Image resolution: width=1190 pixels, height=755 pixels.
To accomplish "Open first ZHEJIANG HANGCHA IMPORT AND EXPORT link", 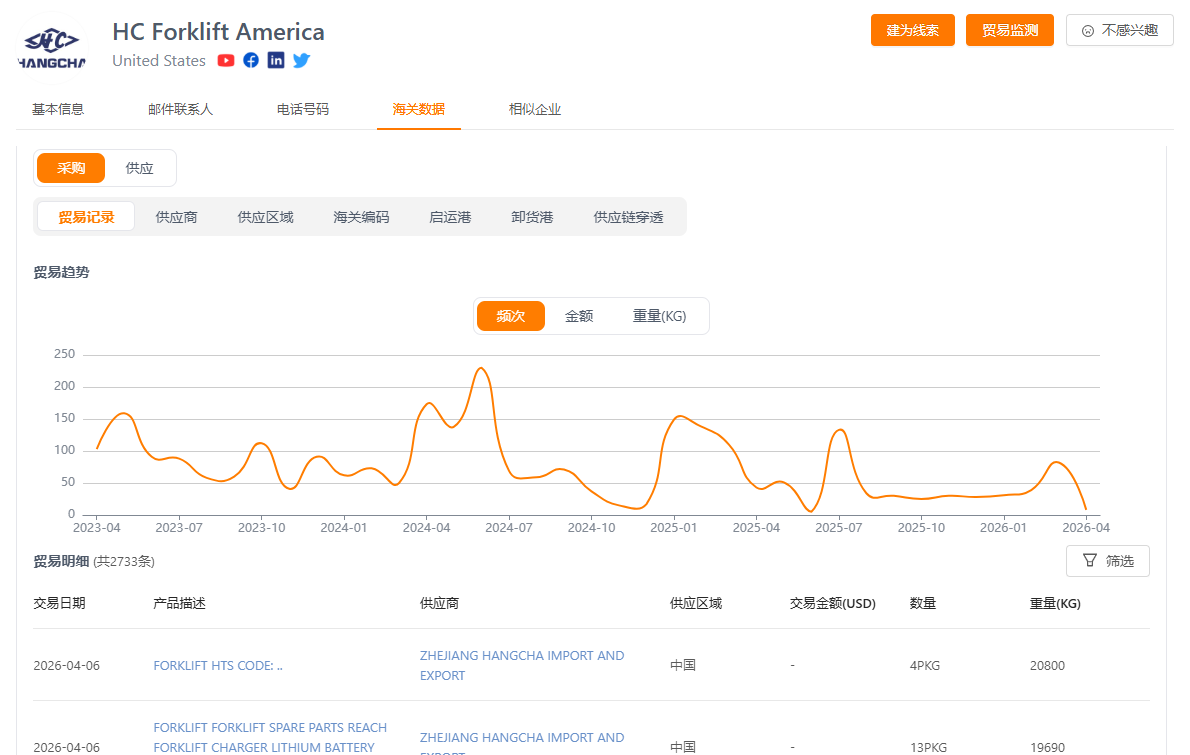I will pyautogui.click(x=522, y=665).
